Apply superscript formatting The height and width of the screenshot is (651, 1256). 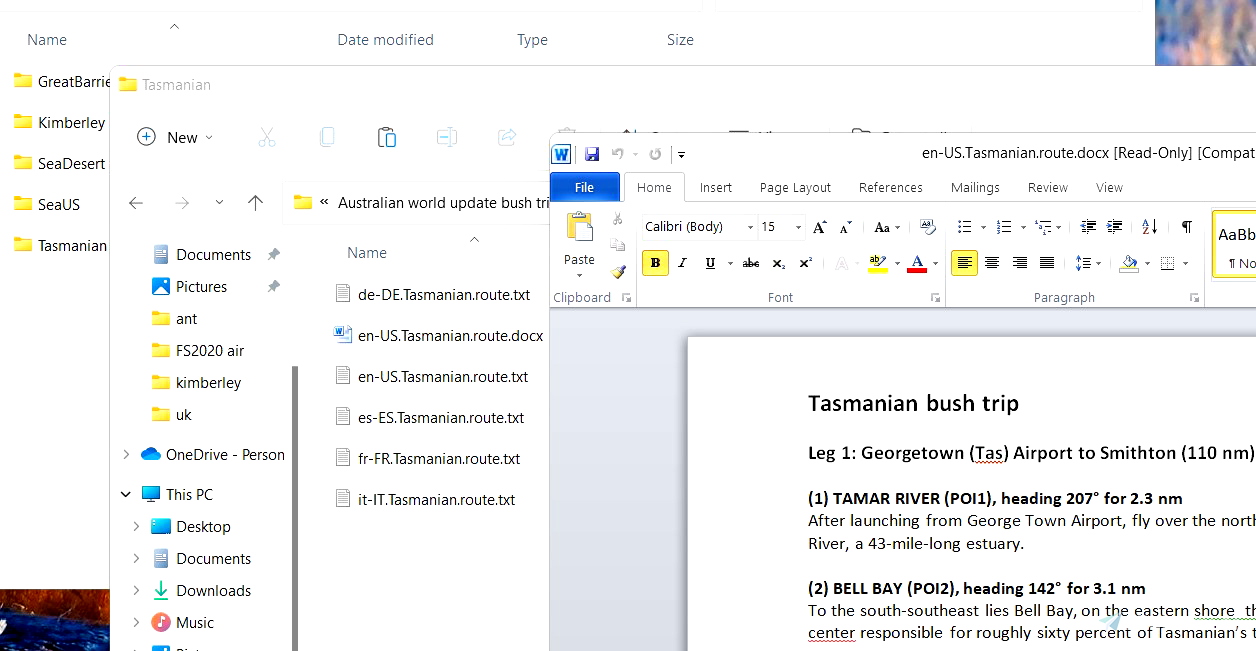pos(806,263)
